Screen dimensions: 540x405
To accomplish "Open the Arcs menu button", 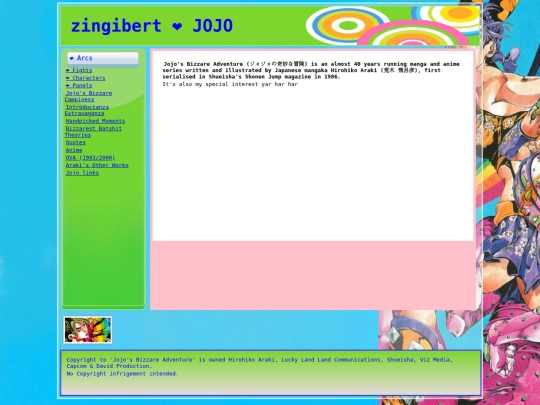I will pos(103,58).
